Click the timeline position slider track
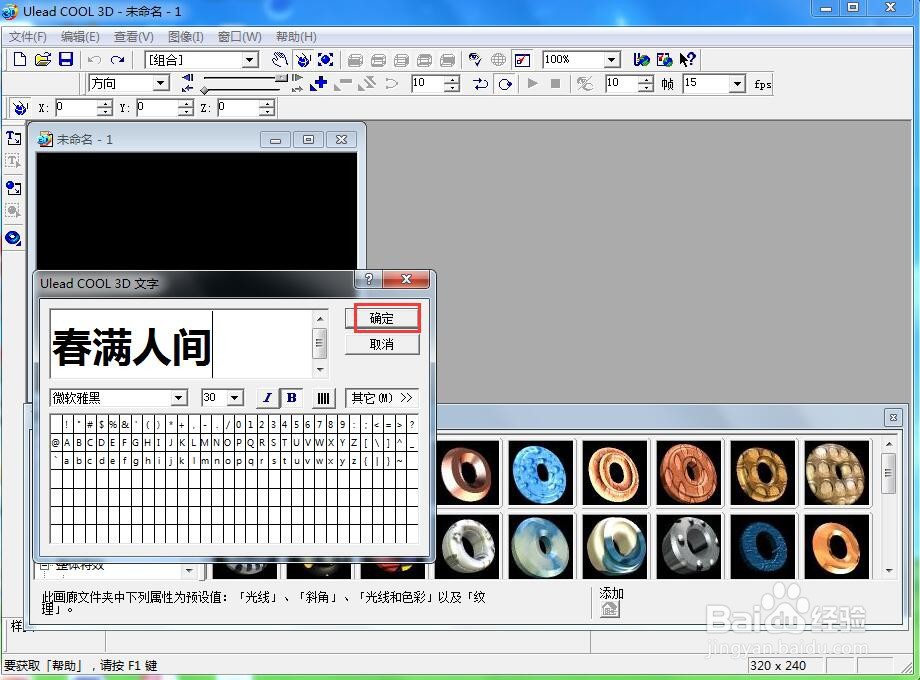This screenshot has height=680, width=920. click(x=241, y=77)
